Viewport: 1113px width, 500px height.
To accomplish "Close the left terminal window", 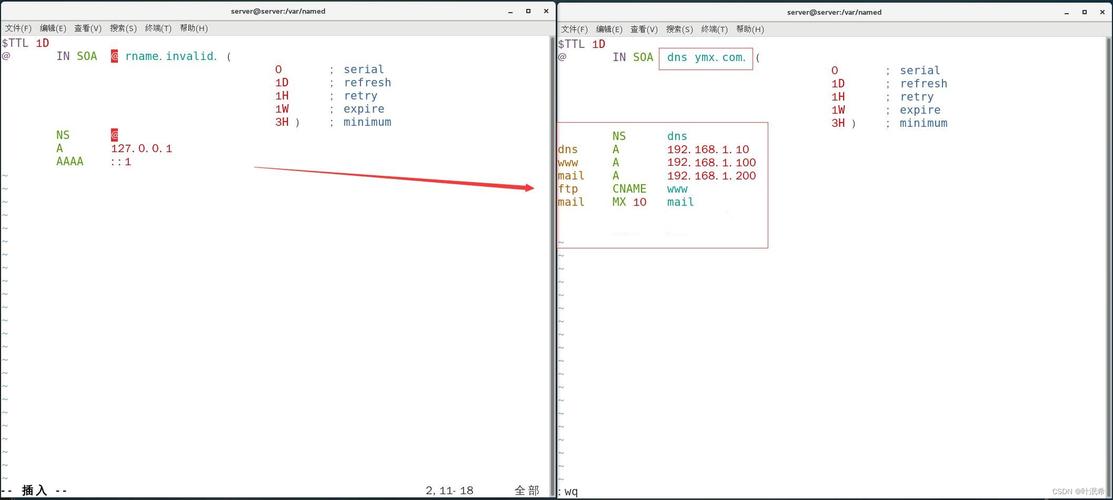I will click(545, 11).
